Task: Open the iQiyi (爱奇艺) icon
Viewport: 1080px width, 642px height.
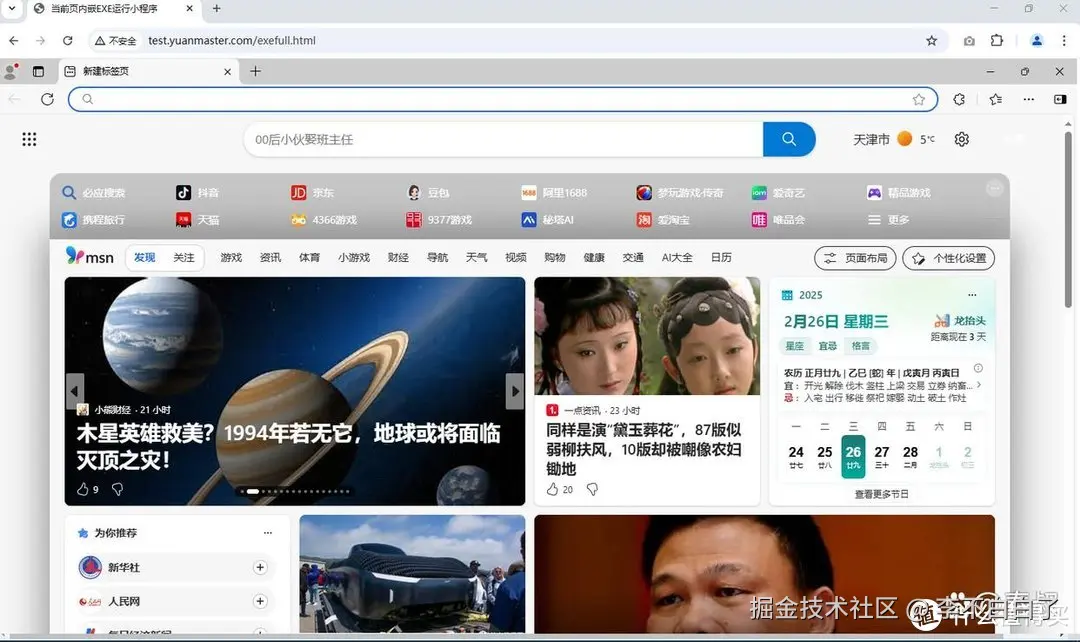Action: 758,192
